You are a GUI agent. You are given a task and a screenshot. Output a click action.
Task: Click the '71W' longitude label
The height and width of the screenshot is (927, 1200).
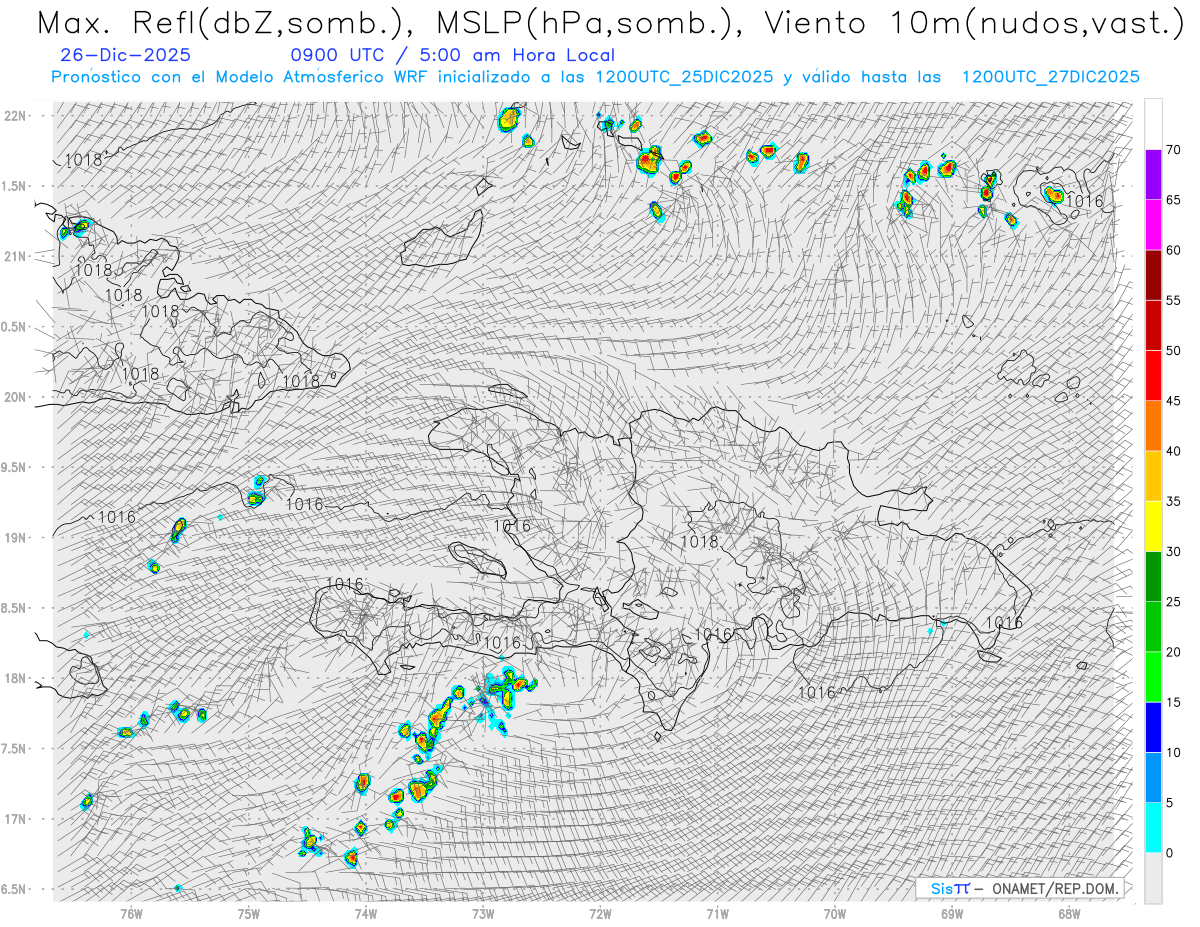(x=717, y=913)
